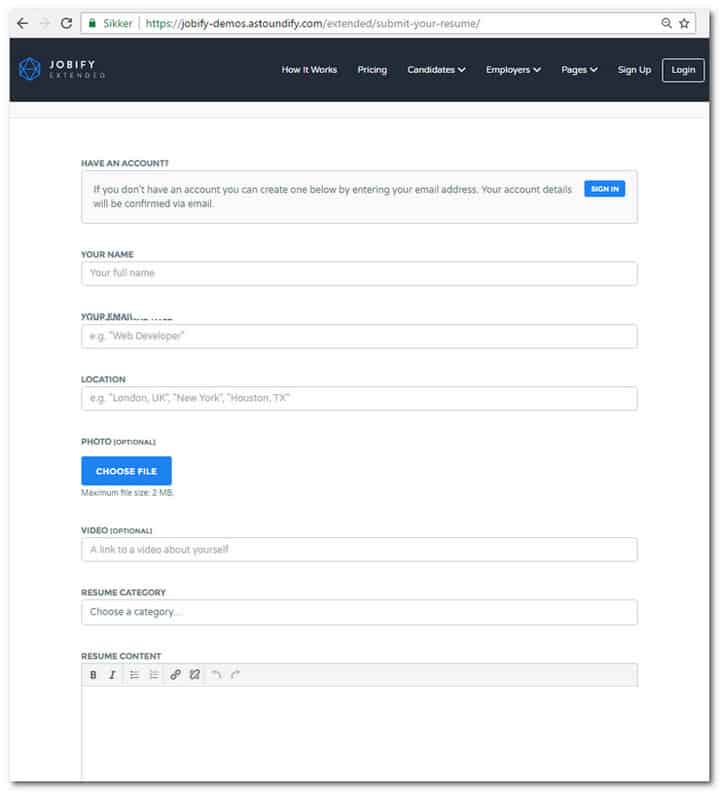Screen dimensions: 720x792
Task: Click the blue Sign In button
Action: (x=605, y=189)
